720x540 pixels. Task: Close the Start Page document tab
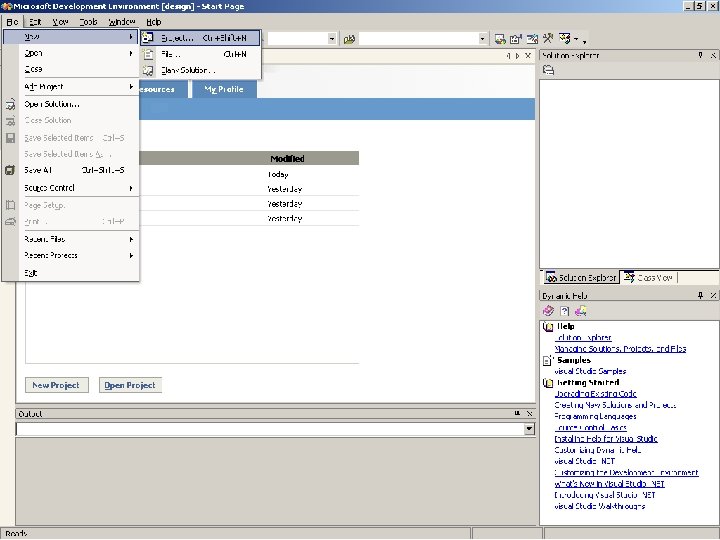[528, 56]
